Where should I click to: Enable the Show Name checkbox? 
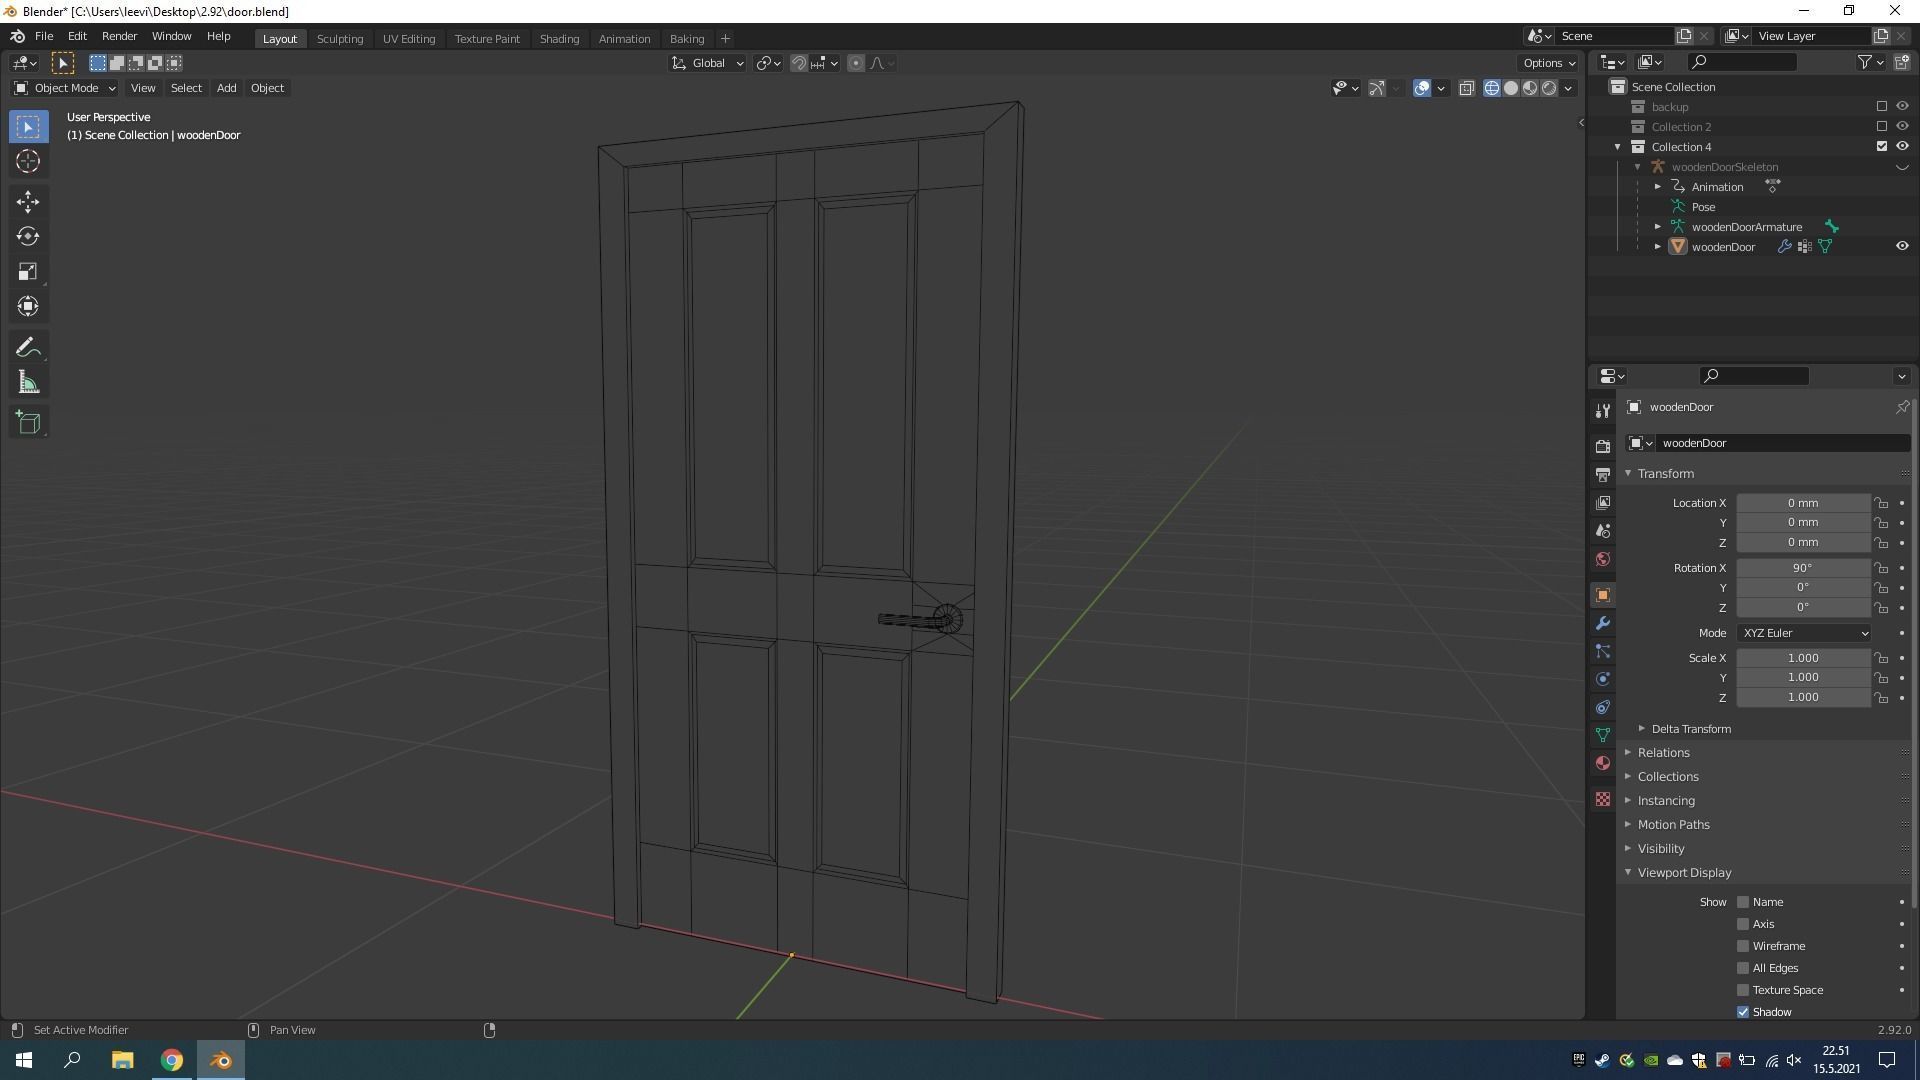click(x=1743, y=902)
